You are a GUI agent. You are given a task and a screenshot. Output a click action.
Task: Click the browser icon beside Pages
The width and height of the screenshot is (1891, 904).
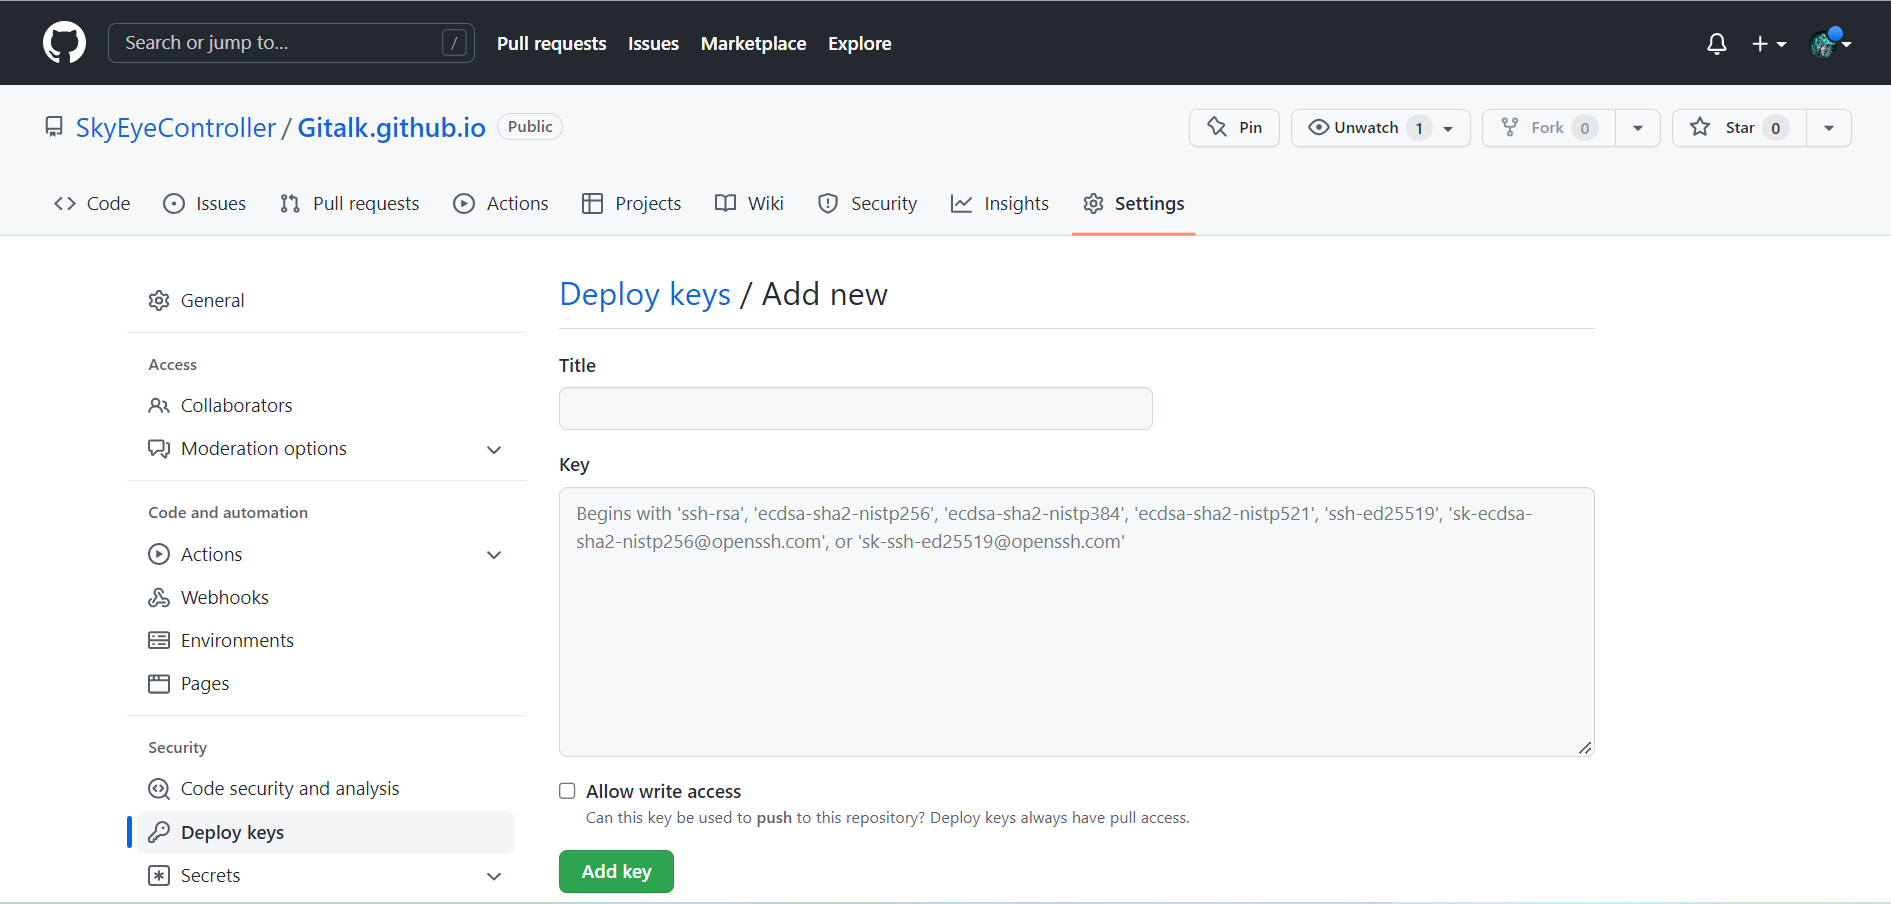click(159, 684)
